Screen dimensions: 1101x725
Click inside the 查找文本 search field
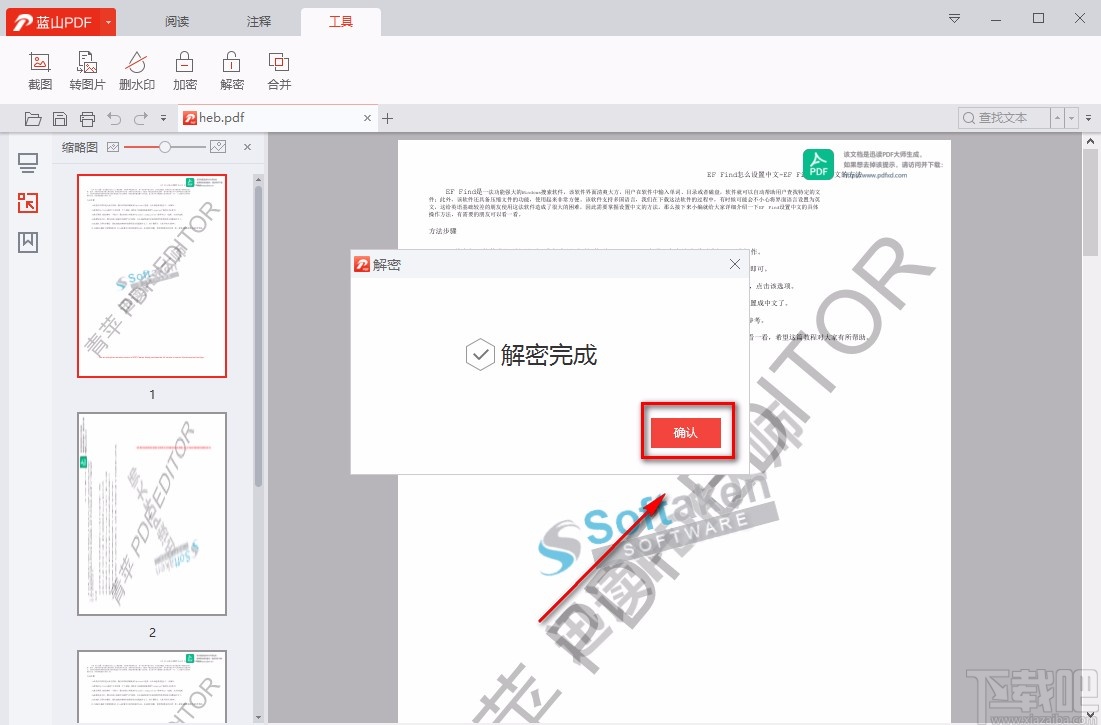[1005, 117]
